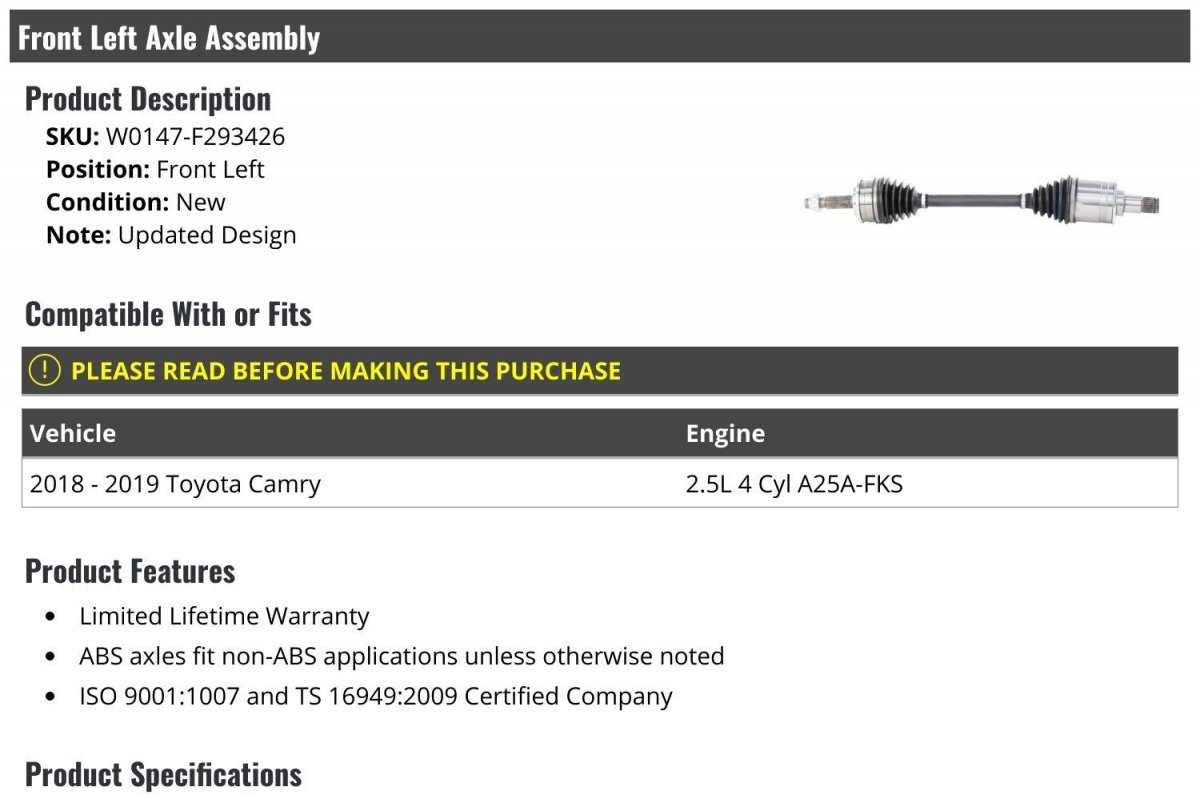The image size is (1200, 795).
Task: Click the Product Description heading
Action: (148, 98)
